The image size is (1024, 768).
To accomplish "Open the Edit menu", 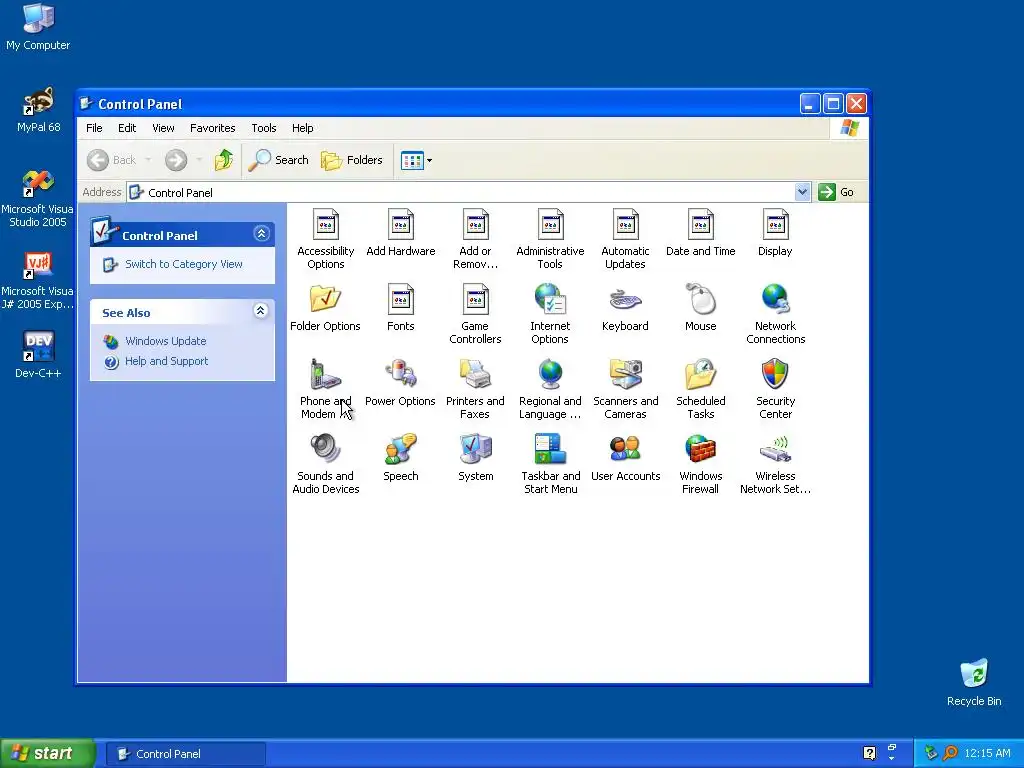I will [127, 128].
